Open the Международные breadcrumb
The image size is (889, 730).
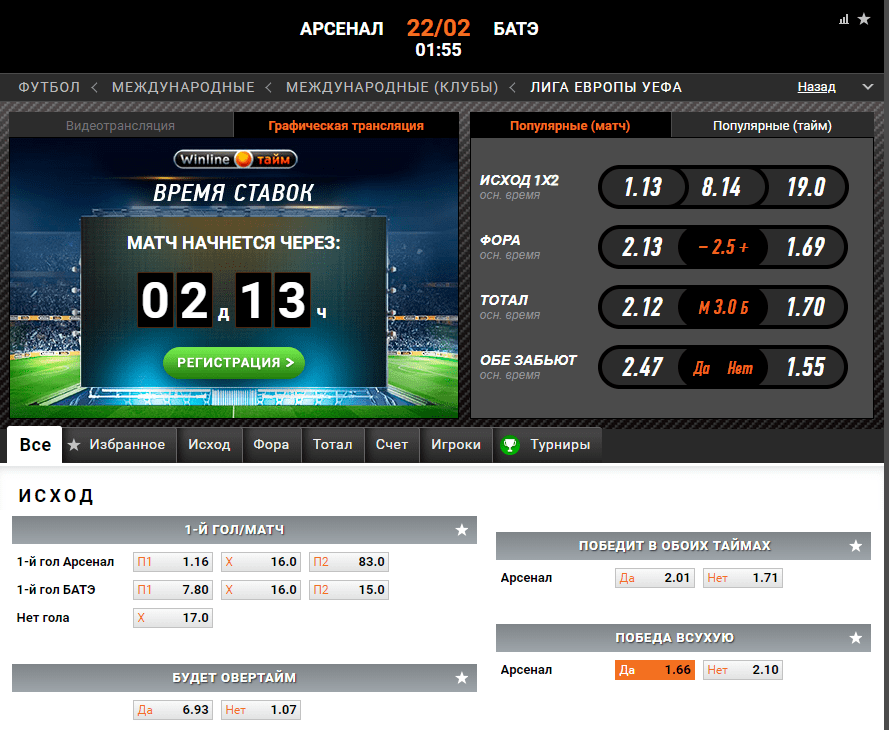[183, 87]
